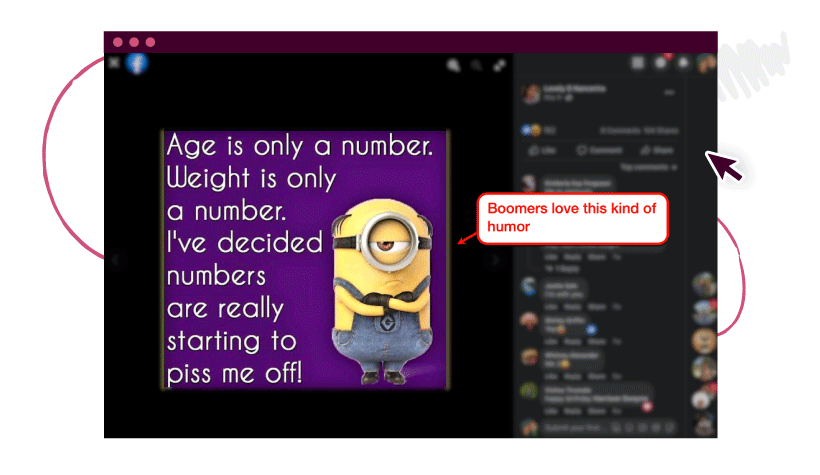The height and width of the screenshot is (475, 820).
Task: Open the Top comments sort dropdown
Action: tap(648, 167)
